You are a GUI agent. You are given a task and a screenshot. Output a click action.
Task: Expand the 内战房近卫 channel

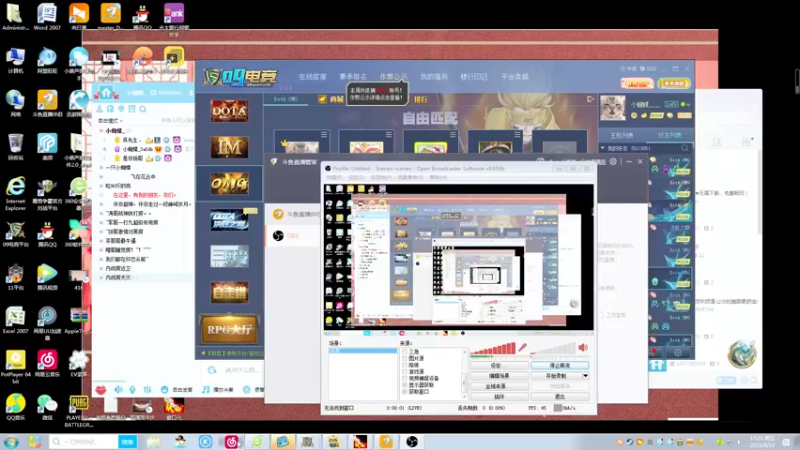(101, 268)
